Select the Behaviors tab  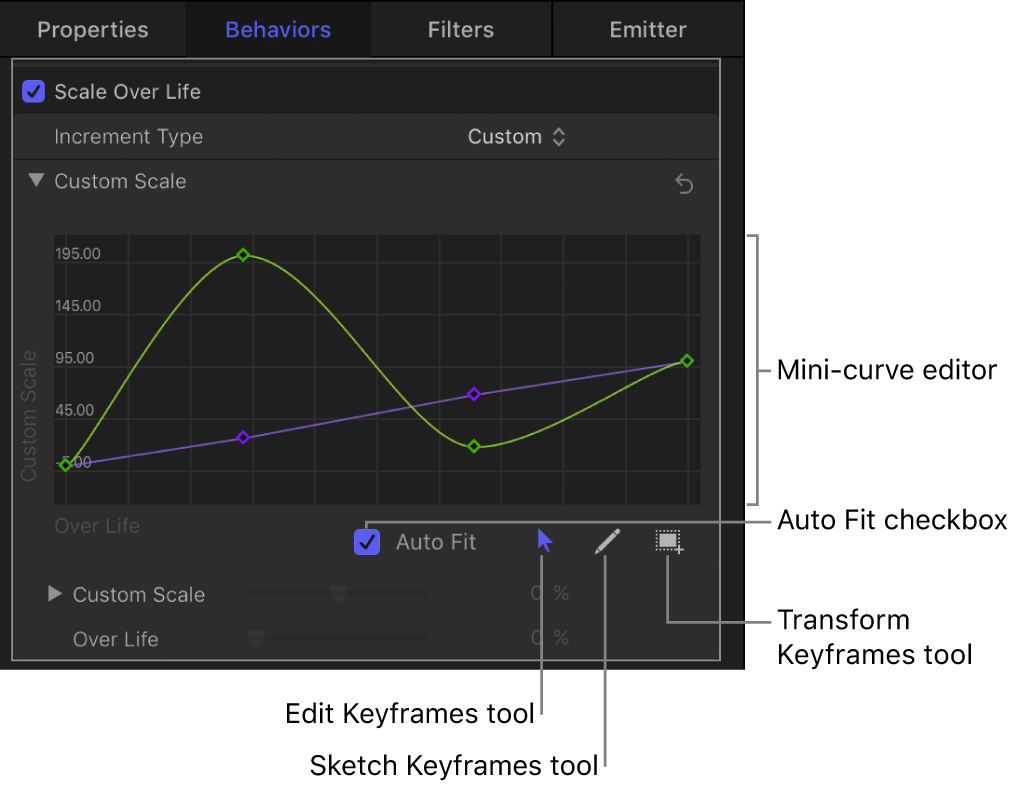click(x=277, y=29)
